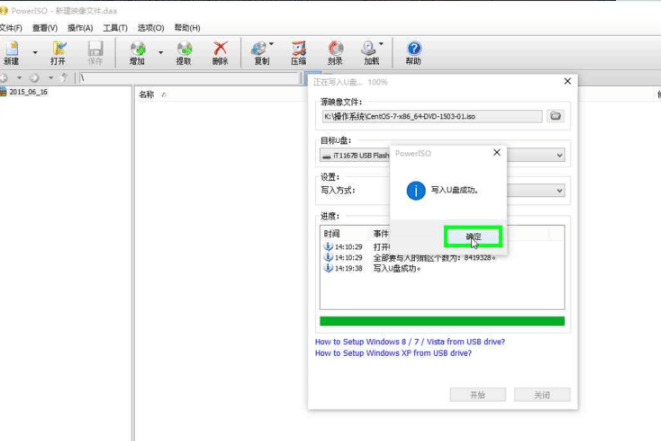This screenshot has height=441, width=661.
Task: Open the dropdown arrow beside 加载
Action: click(381, 44)
